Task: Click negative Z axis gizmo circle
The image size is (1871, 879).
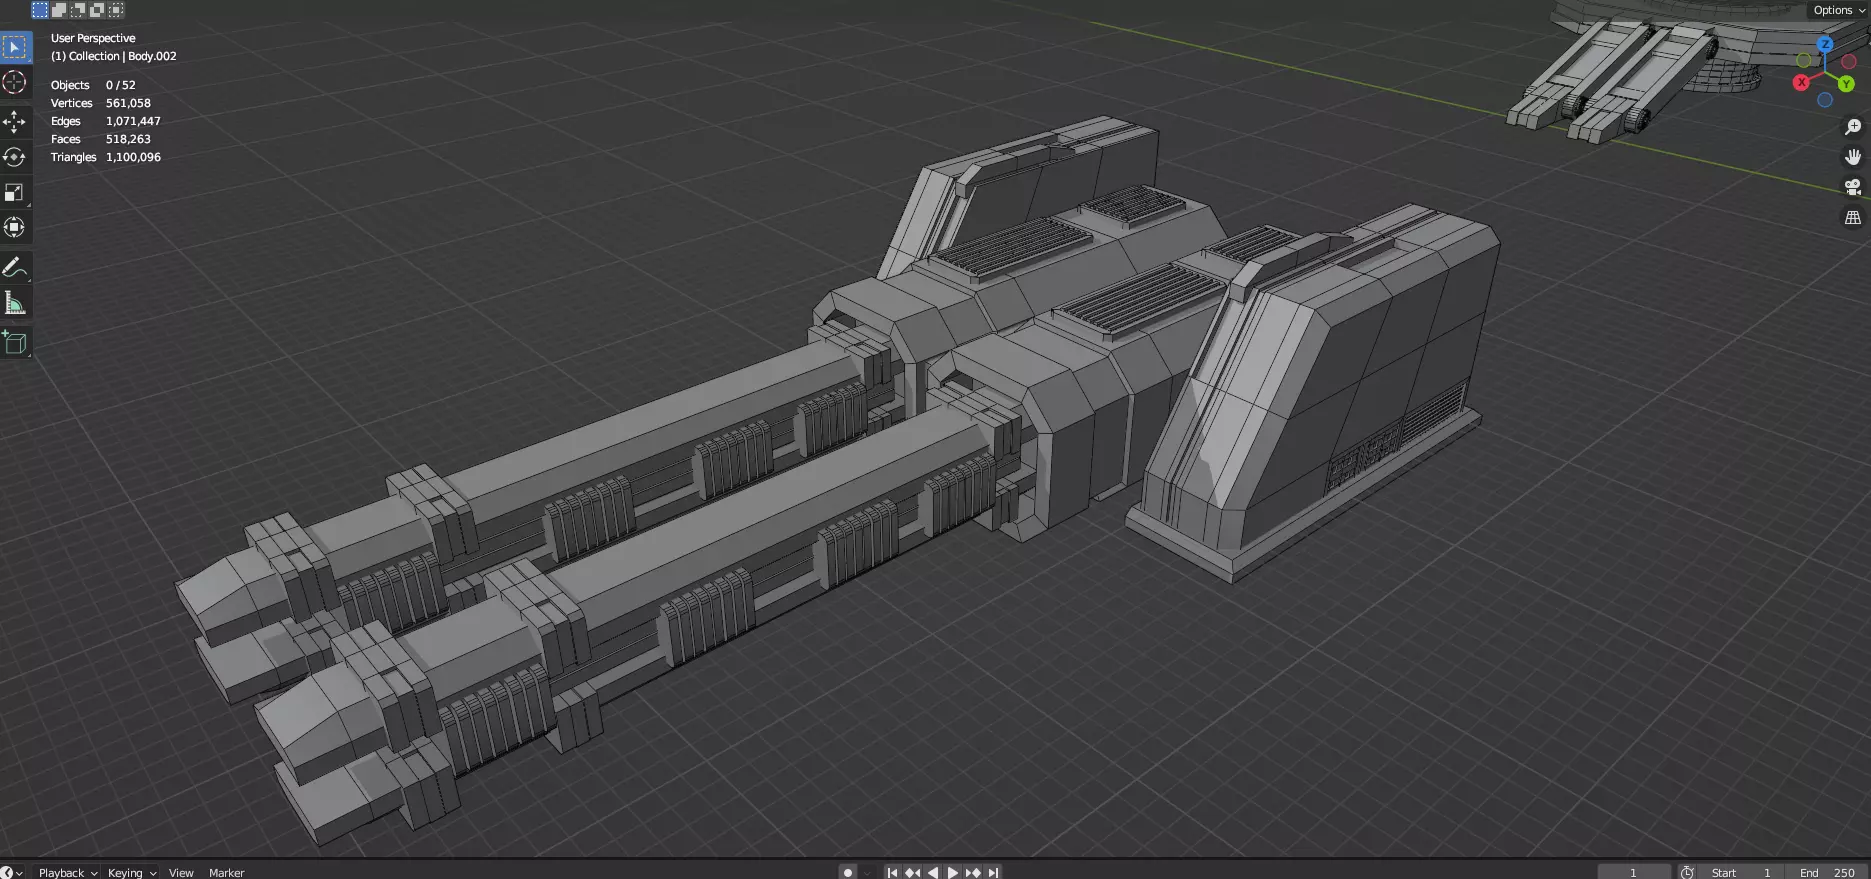Action: [1825, 100]
